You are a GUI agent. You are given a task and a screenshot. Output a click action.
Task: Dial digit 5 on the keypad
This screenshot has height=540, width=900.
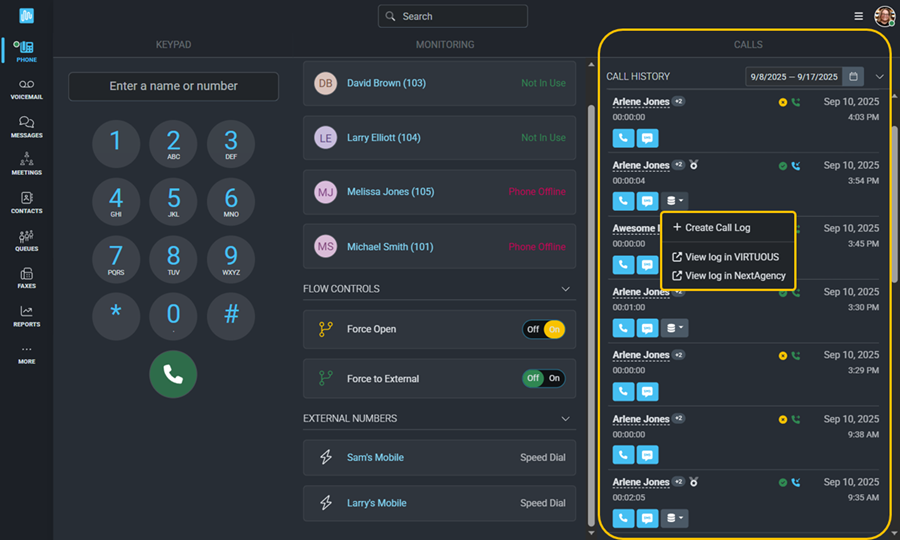[x=173, y=201]
